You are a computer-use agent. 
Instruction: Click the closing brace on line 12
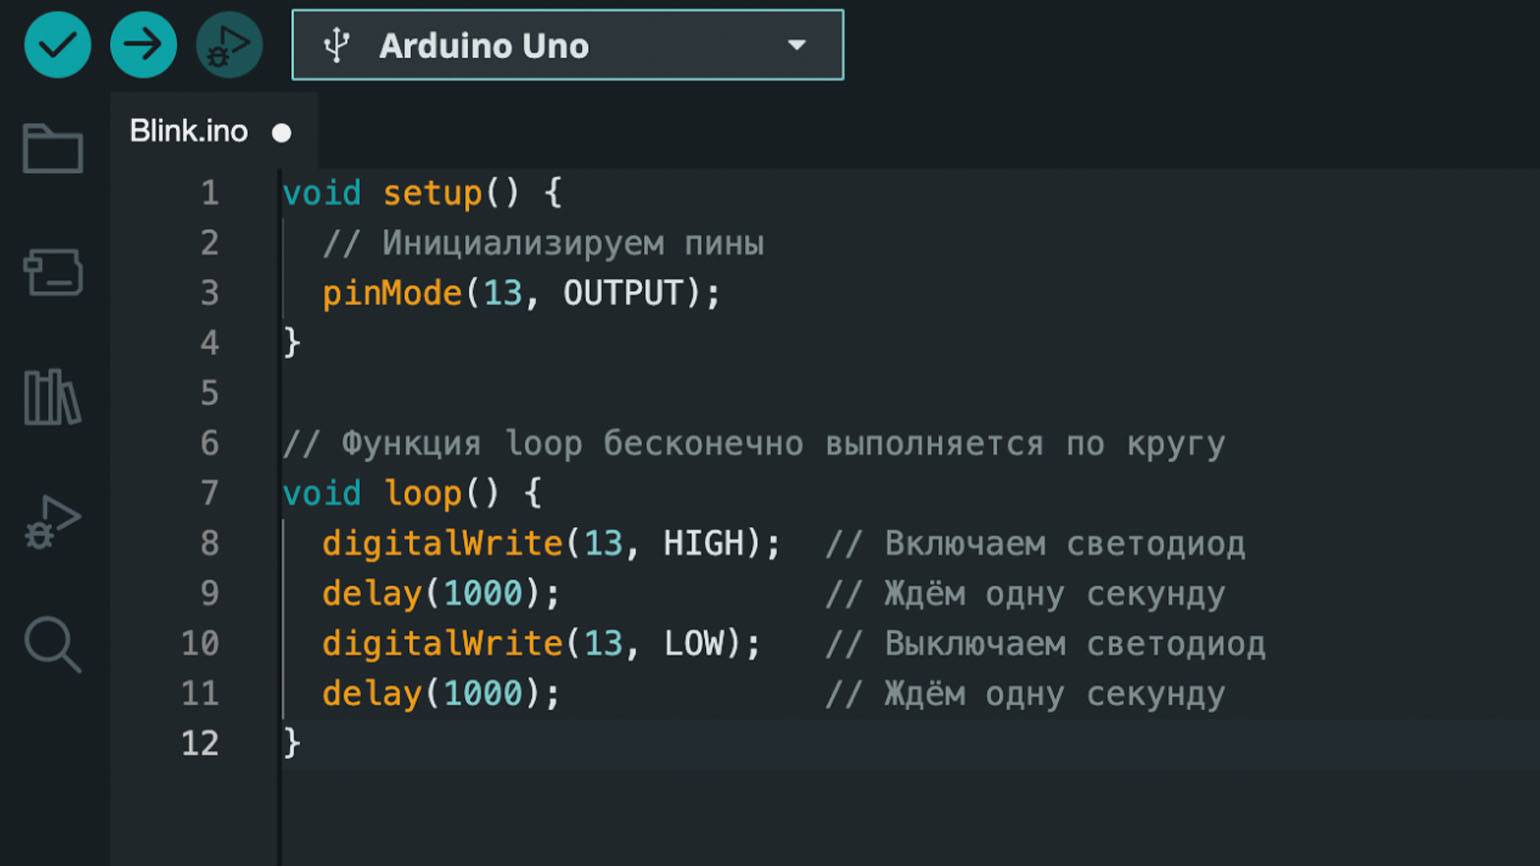292,743
